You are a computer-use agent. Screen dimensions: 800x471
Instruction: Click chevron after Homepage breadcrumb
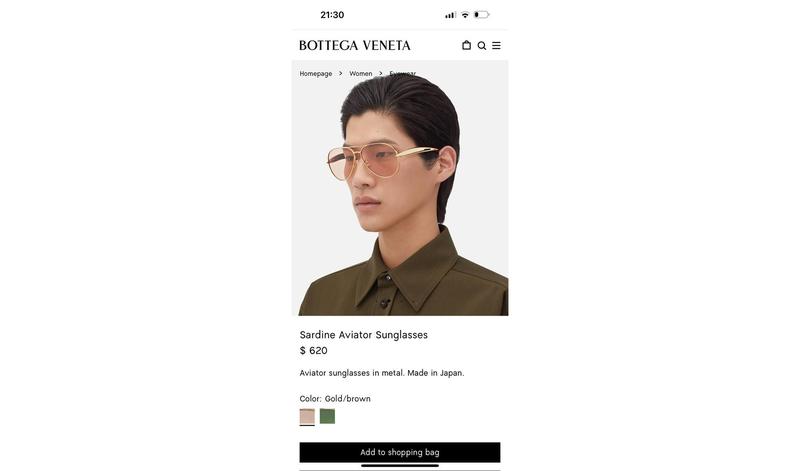tap(340, 73)
